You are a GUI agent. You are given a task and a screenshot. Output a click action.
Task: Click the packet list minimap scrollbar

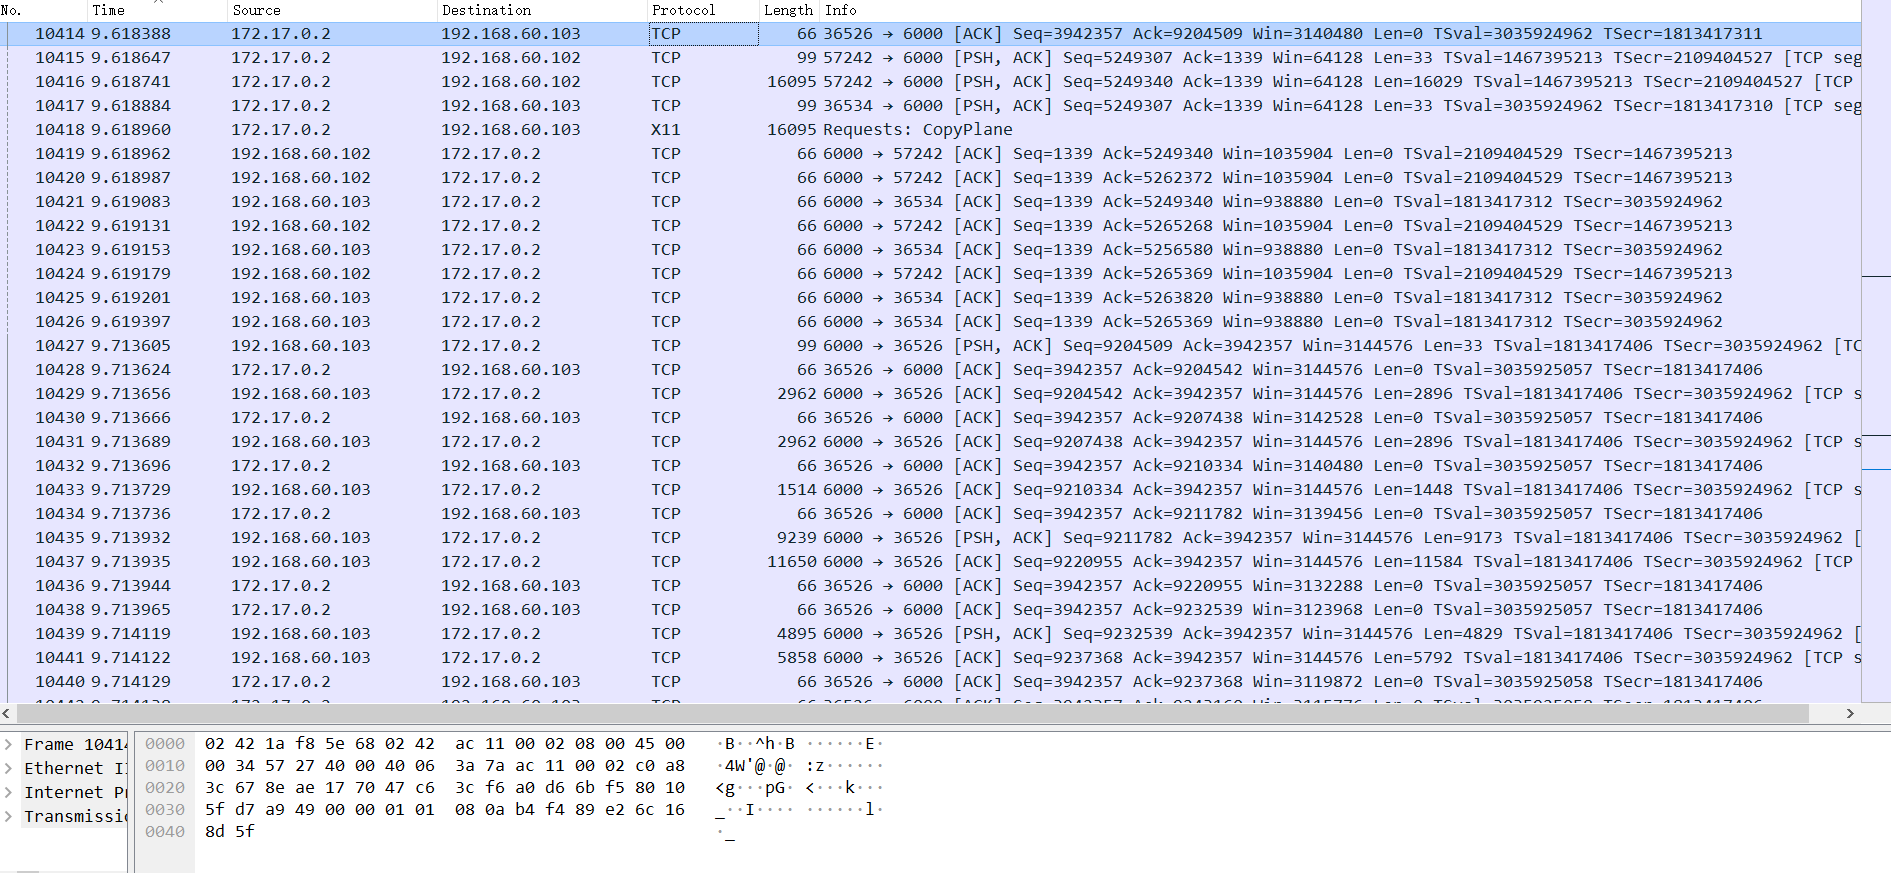point(1876,350)
